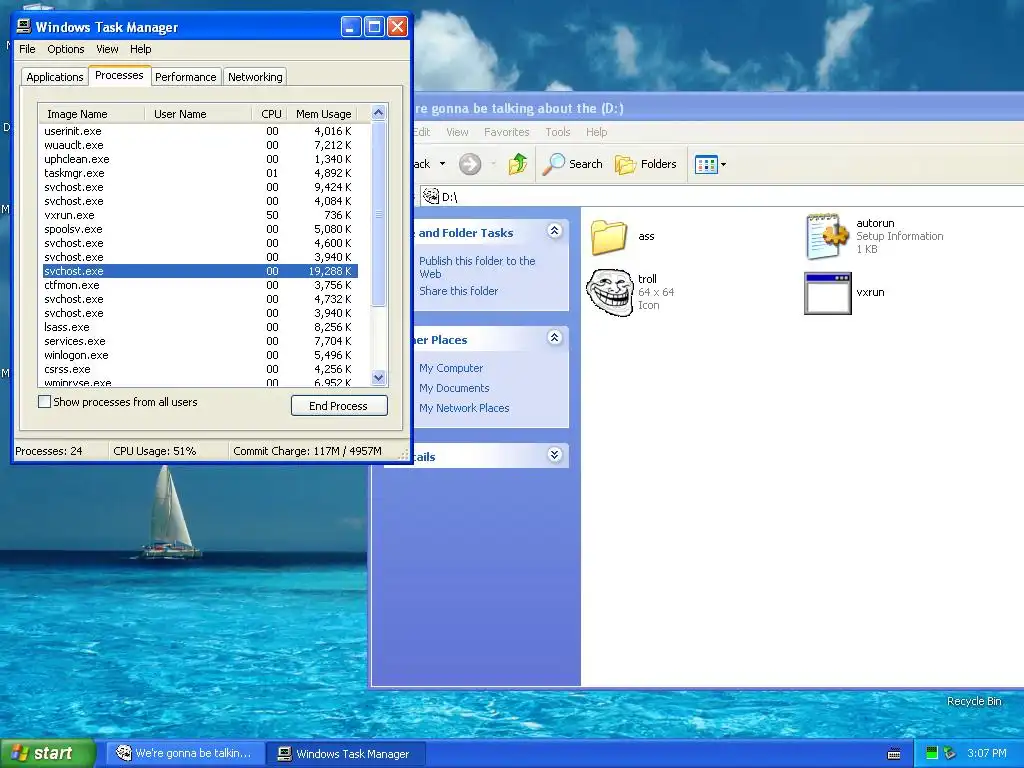
Task: Select the winlogon.exe process row
Action: point(200,355)
